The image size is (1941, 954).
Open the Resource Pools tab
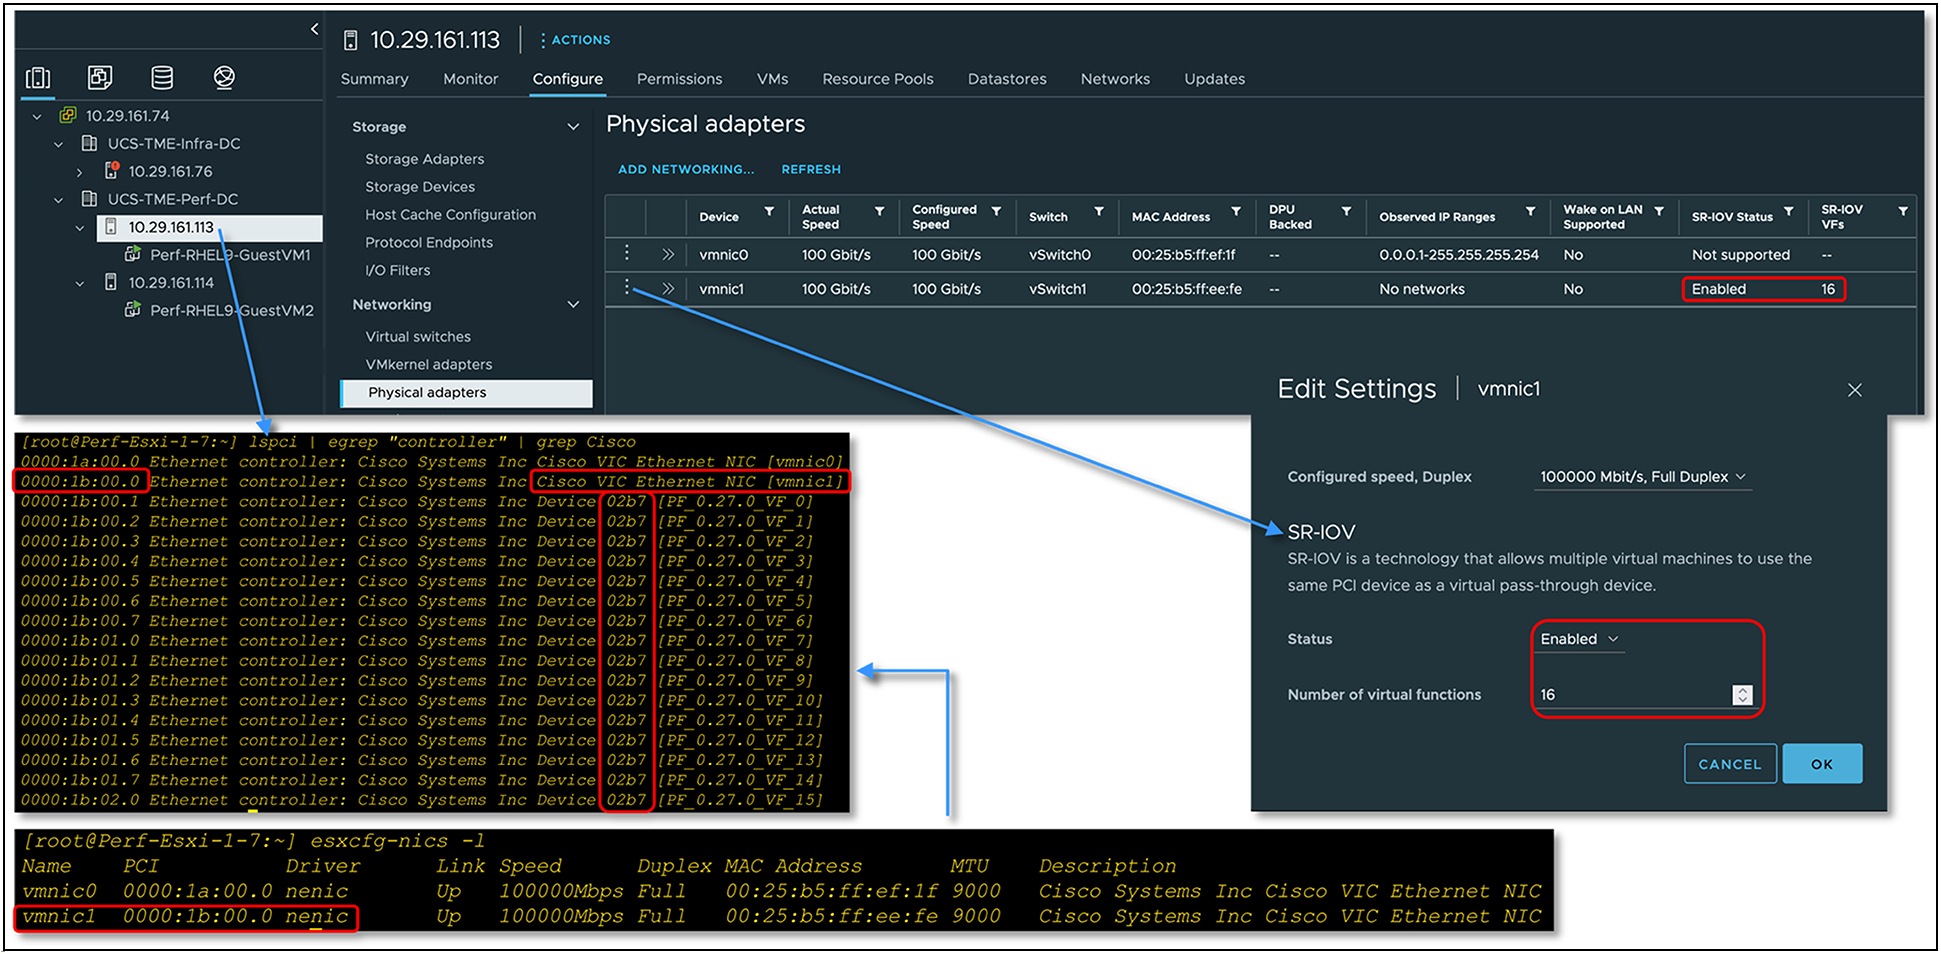(x=878, y=79)
